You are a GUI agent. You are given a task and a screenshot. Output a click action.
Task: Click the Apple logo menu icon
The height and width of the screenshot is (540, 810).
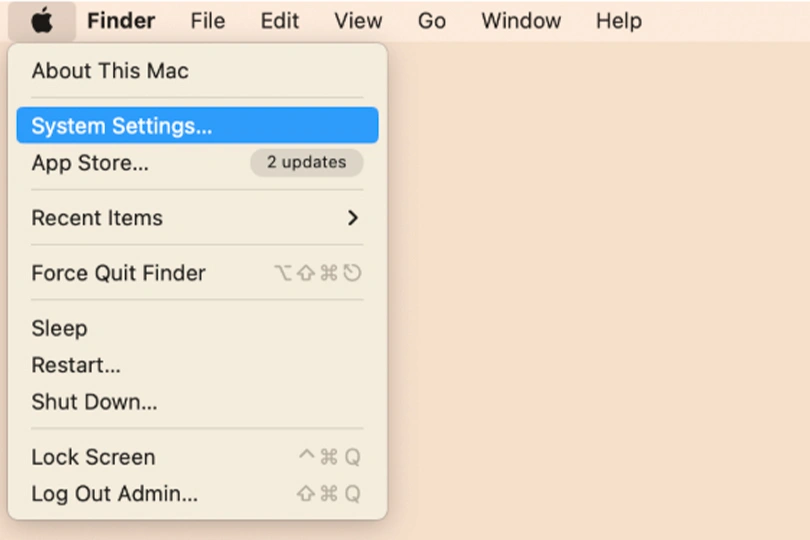click(x=42, y=21)
